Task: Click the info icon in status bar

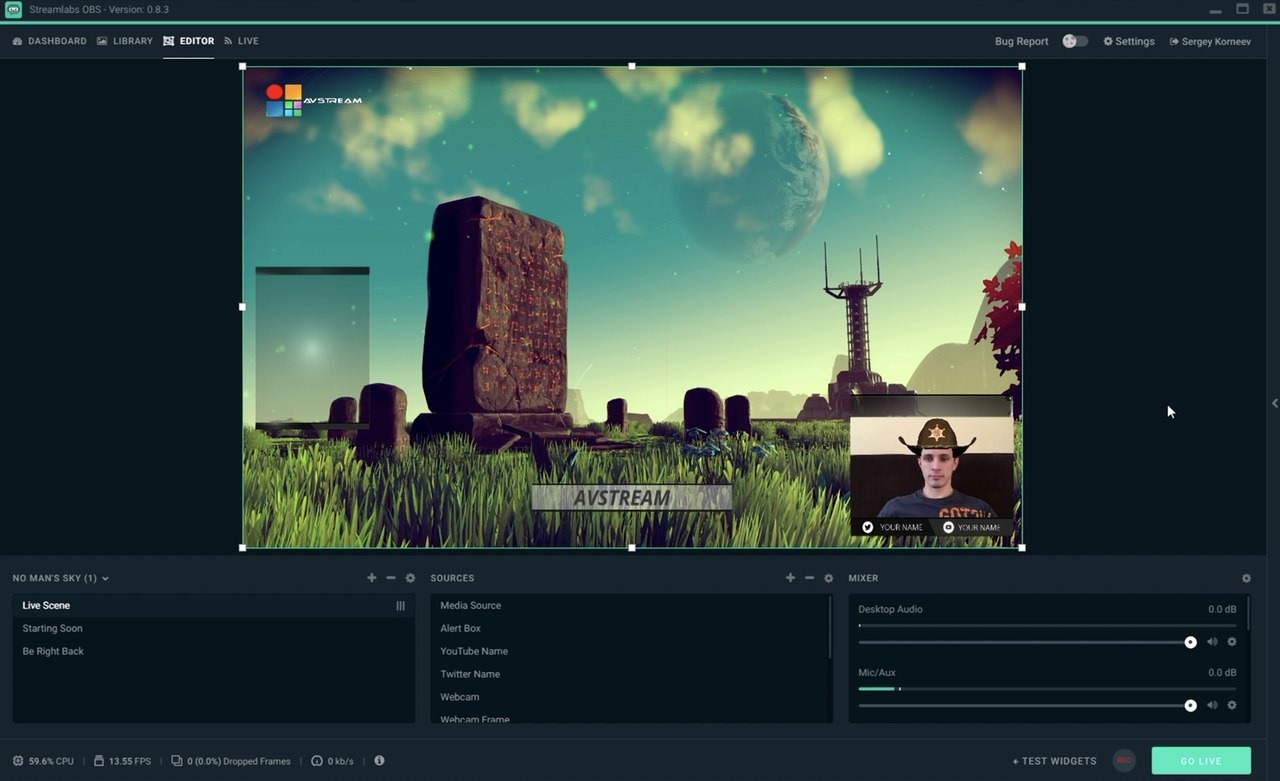Action: pyautogui.click(x=379, y=760)
